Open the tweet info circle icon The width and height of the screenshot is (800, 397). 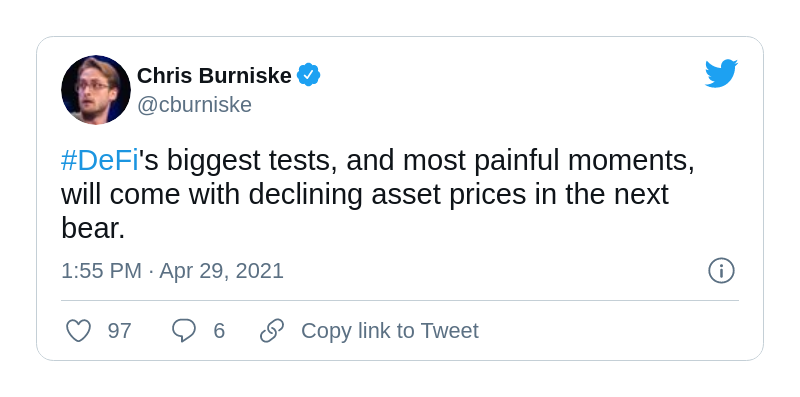click(721, 270)
